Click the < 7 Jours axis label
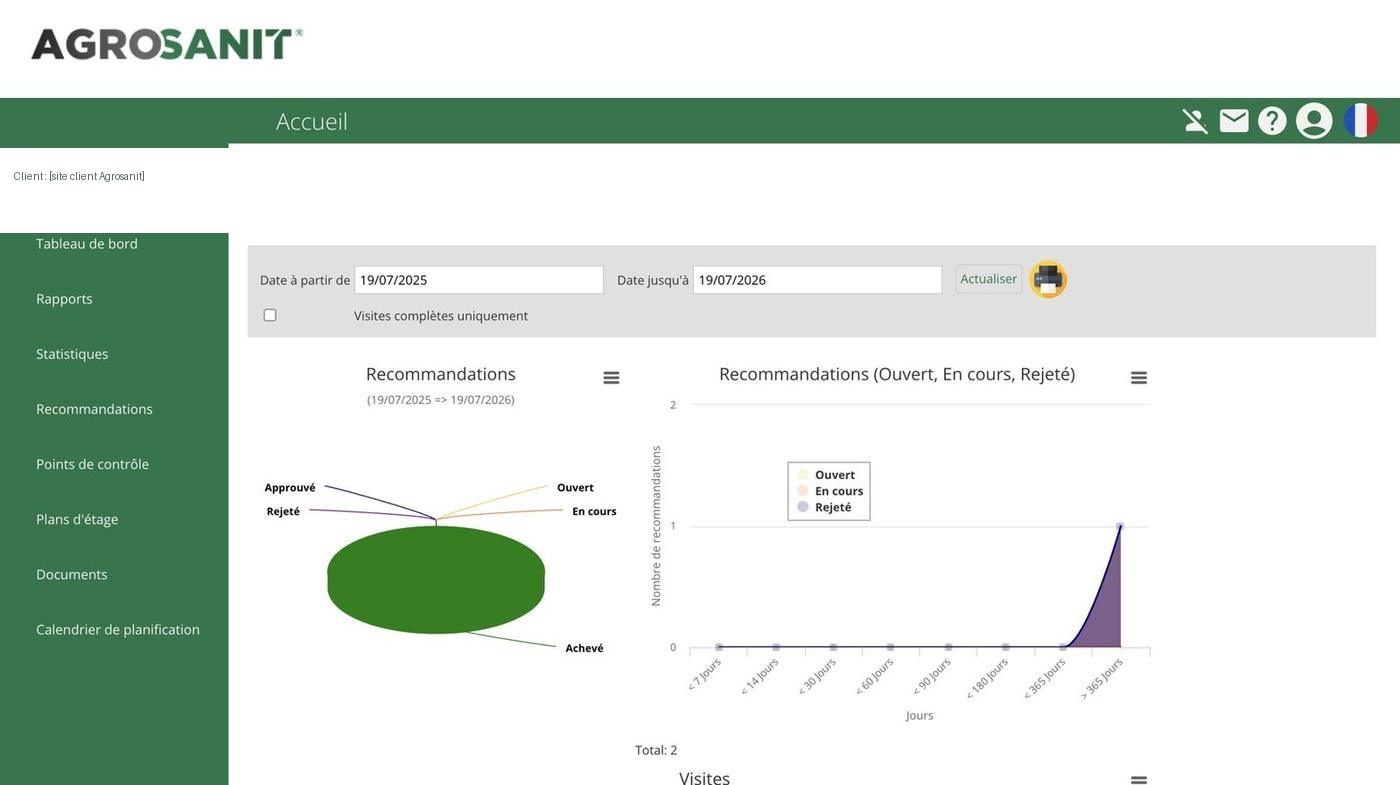Screen dimensions: 1400x785 click(x=705, y=674)
